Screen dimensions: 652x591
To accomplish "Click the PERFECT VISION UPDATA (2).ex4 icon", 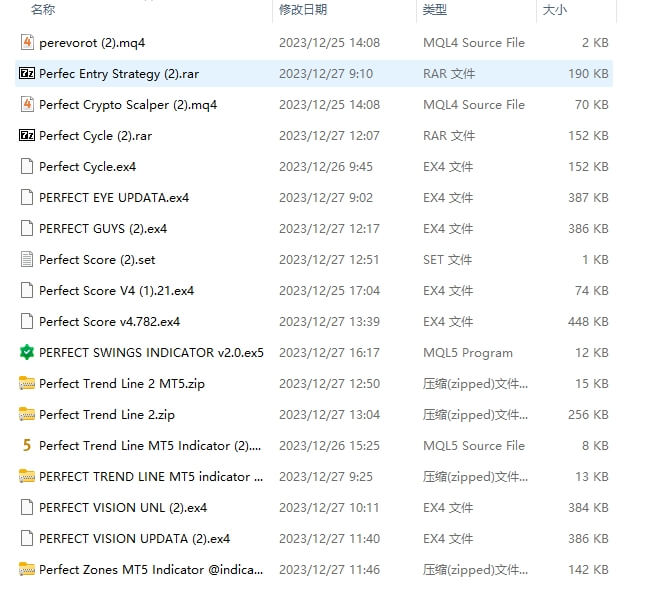I will [27, 538].
